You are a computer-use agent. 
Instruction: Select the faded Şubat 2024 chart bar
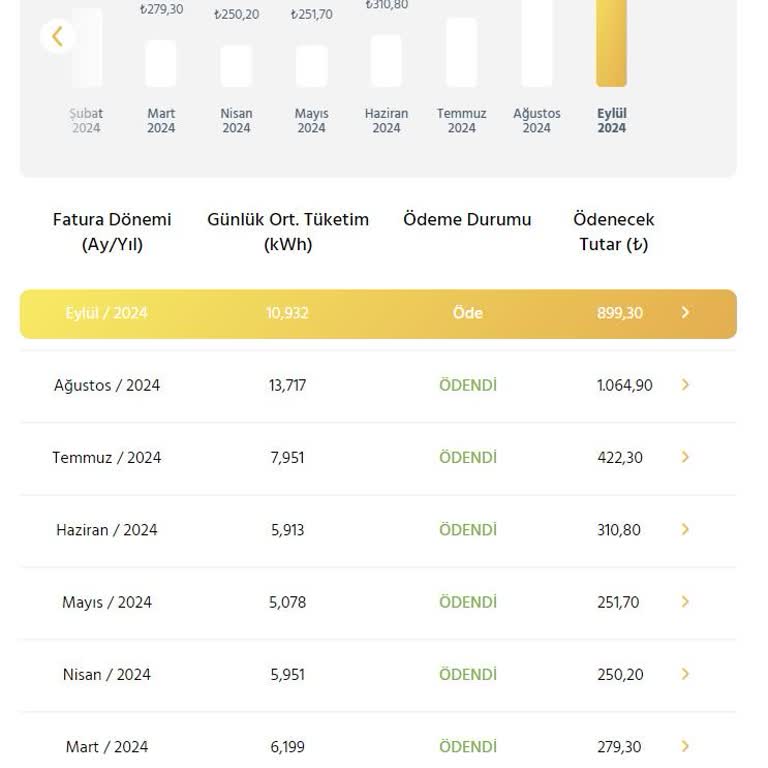87,48
